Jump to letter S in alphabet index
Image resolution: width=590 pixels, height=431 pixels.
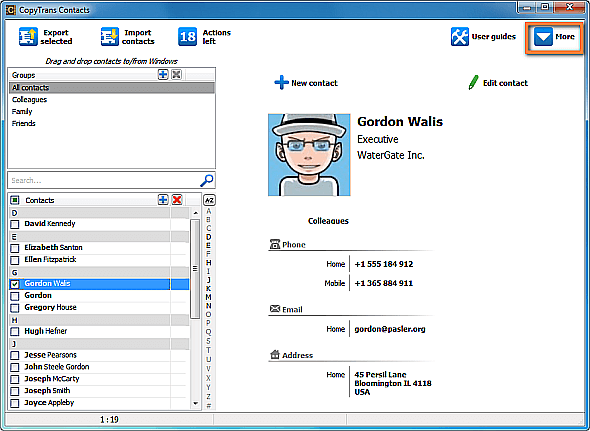click(x=209, y=341)
